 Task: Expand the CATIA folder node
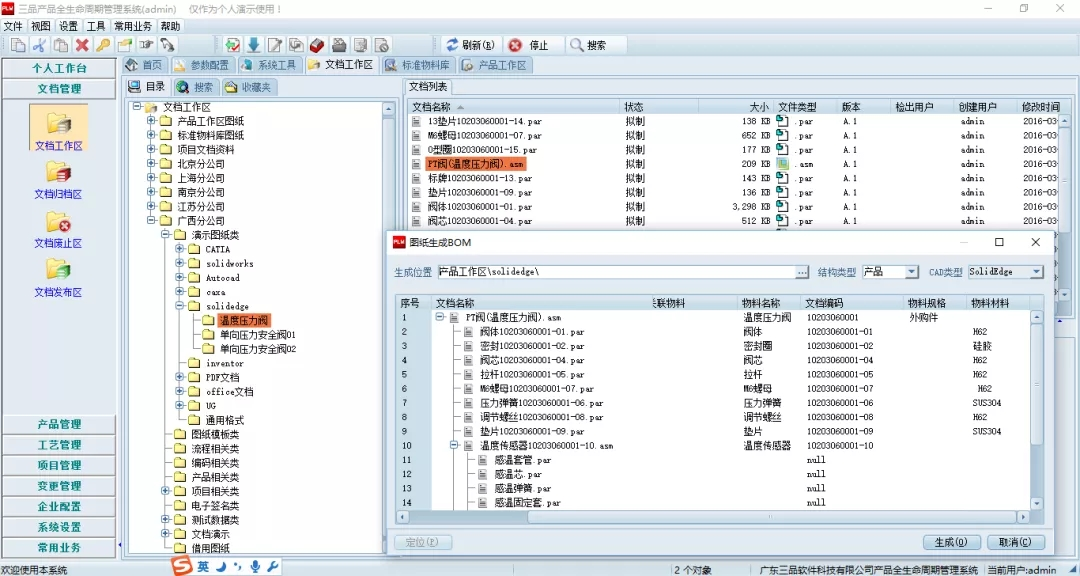pyautogui.click(x=180, y=249)
